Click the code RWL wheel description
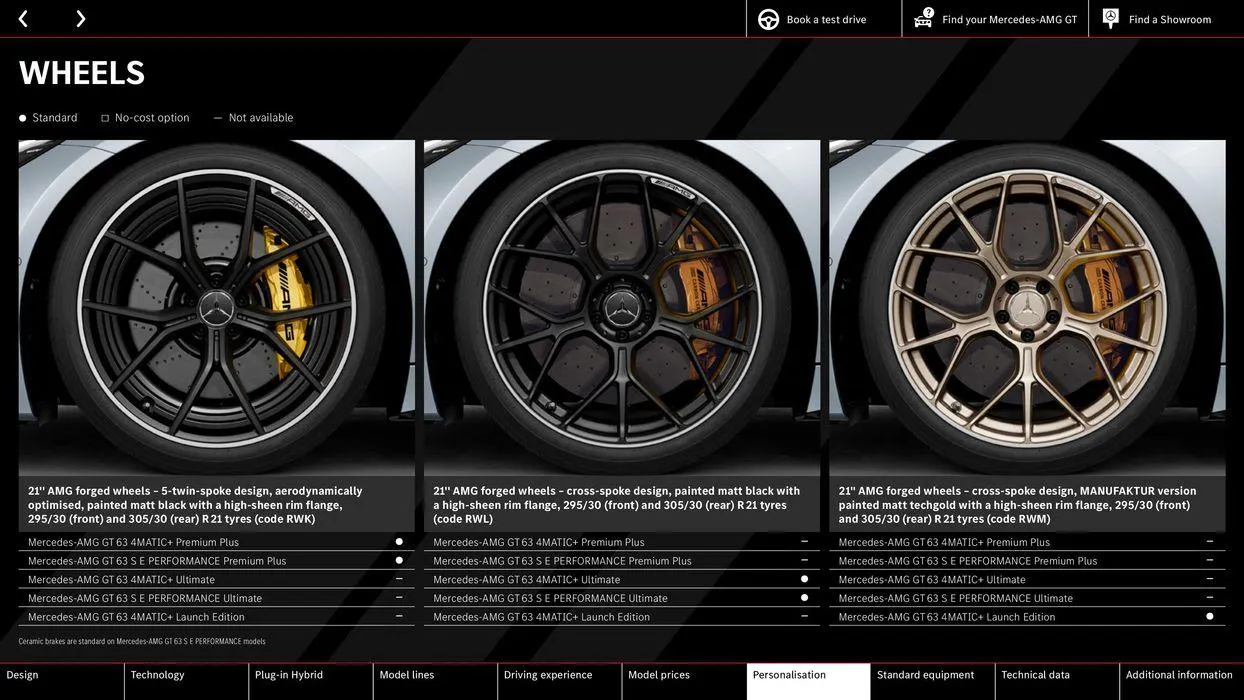 click(x=616, y=505)
